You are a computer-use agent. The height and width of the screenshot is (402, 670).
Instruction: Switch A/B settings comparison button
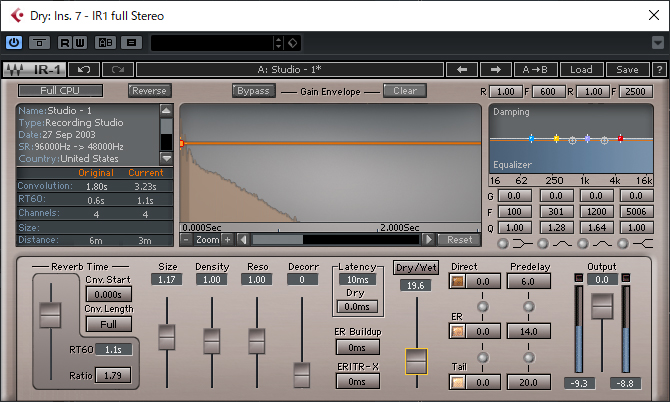pyautogui.click(x=106, y=43)
